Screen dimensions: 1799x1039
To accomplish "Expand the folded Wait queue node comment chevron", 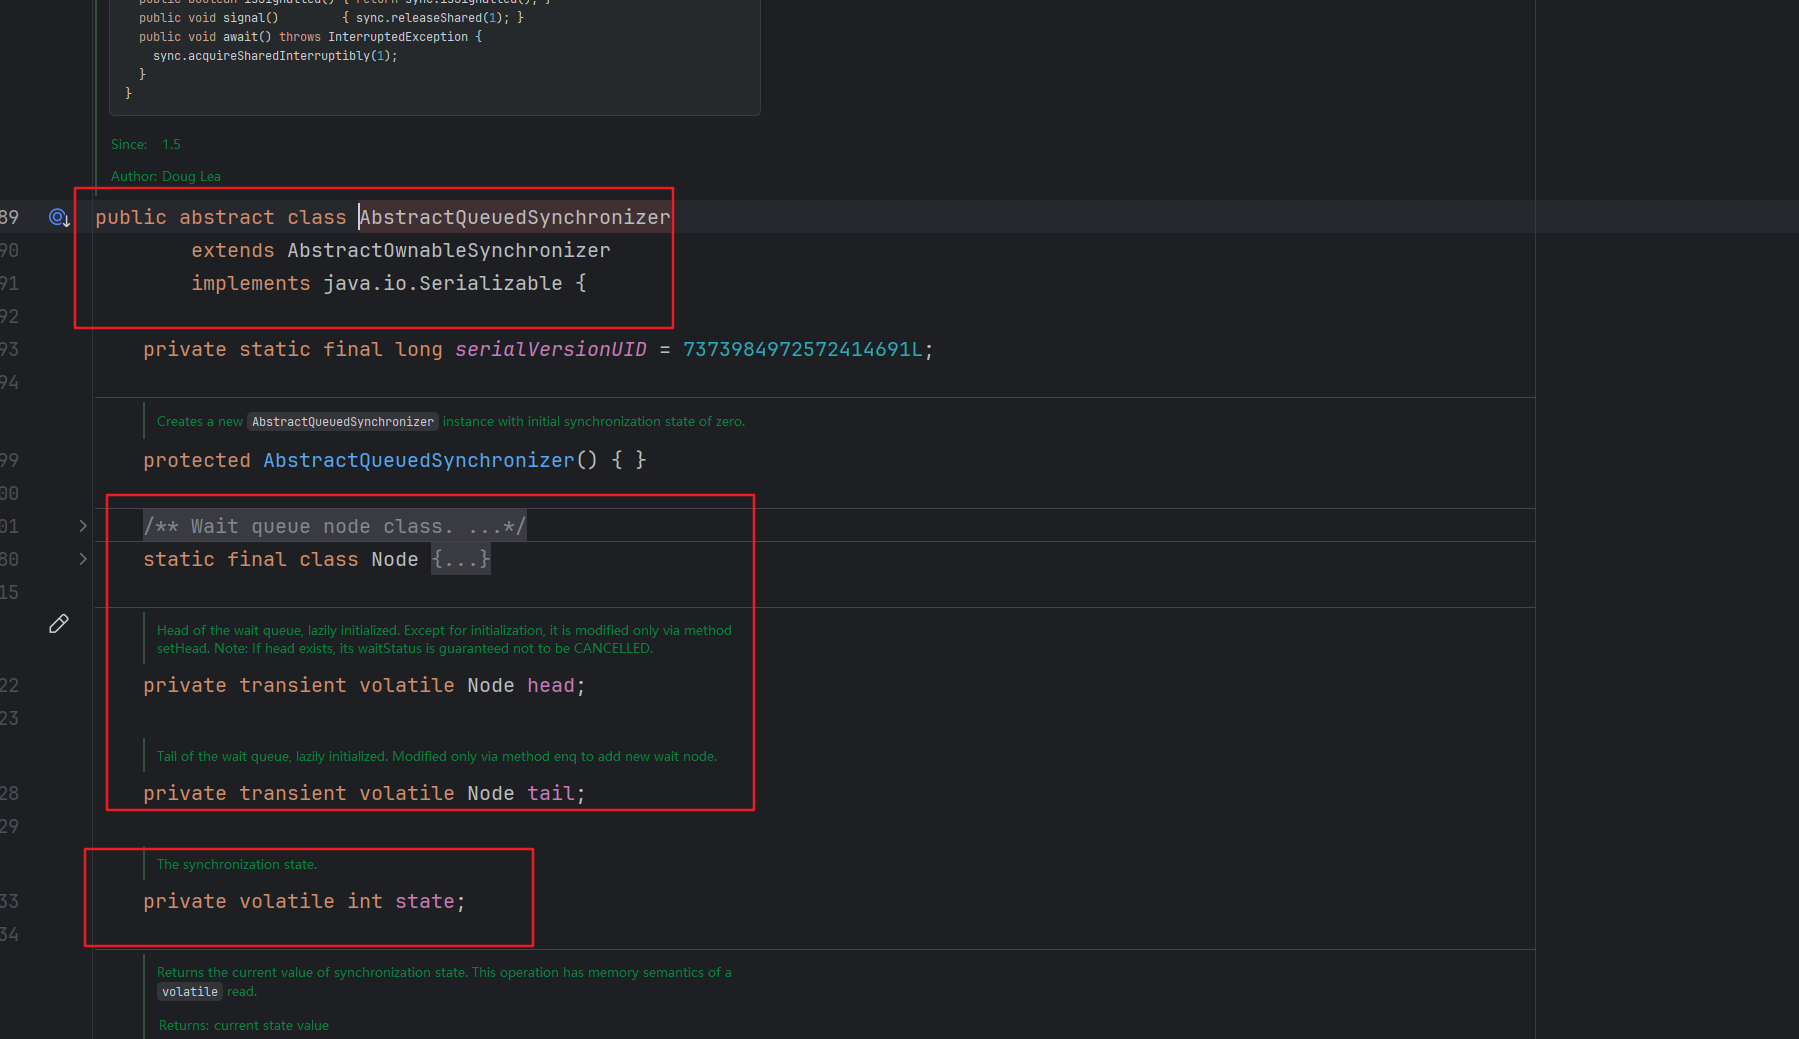I will pos(83,526).
